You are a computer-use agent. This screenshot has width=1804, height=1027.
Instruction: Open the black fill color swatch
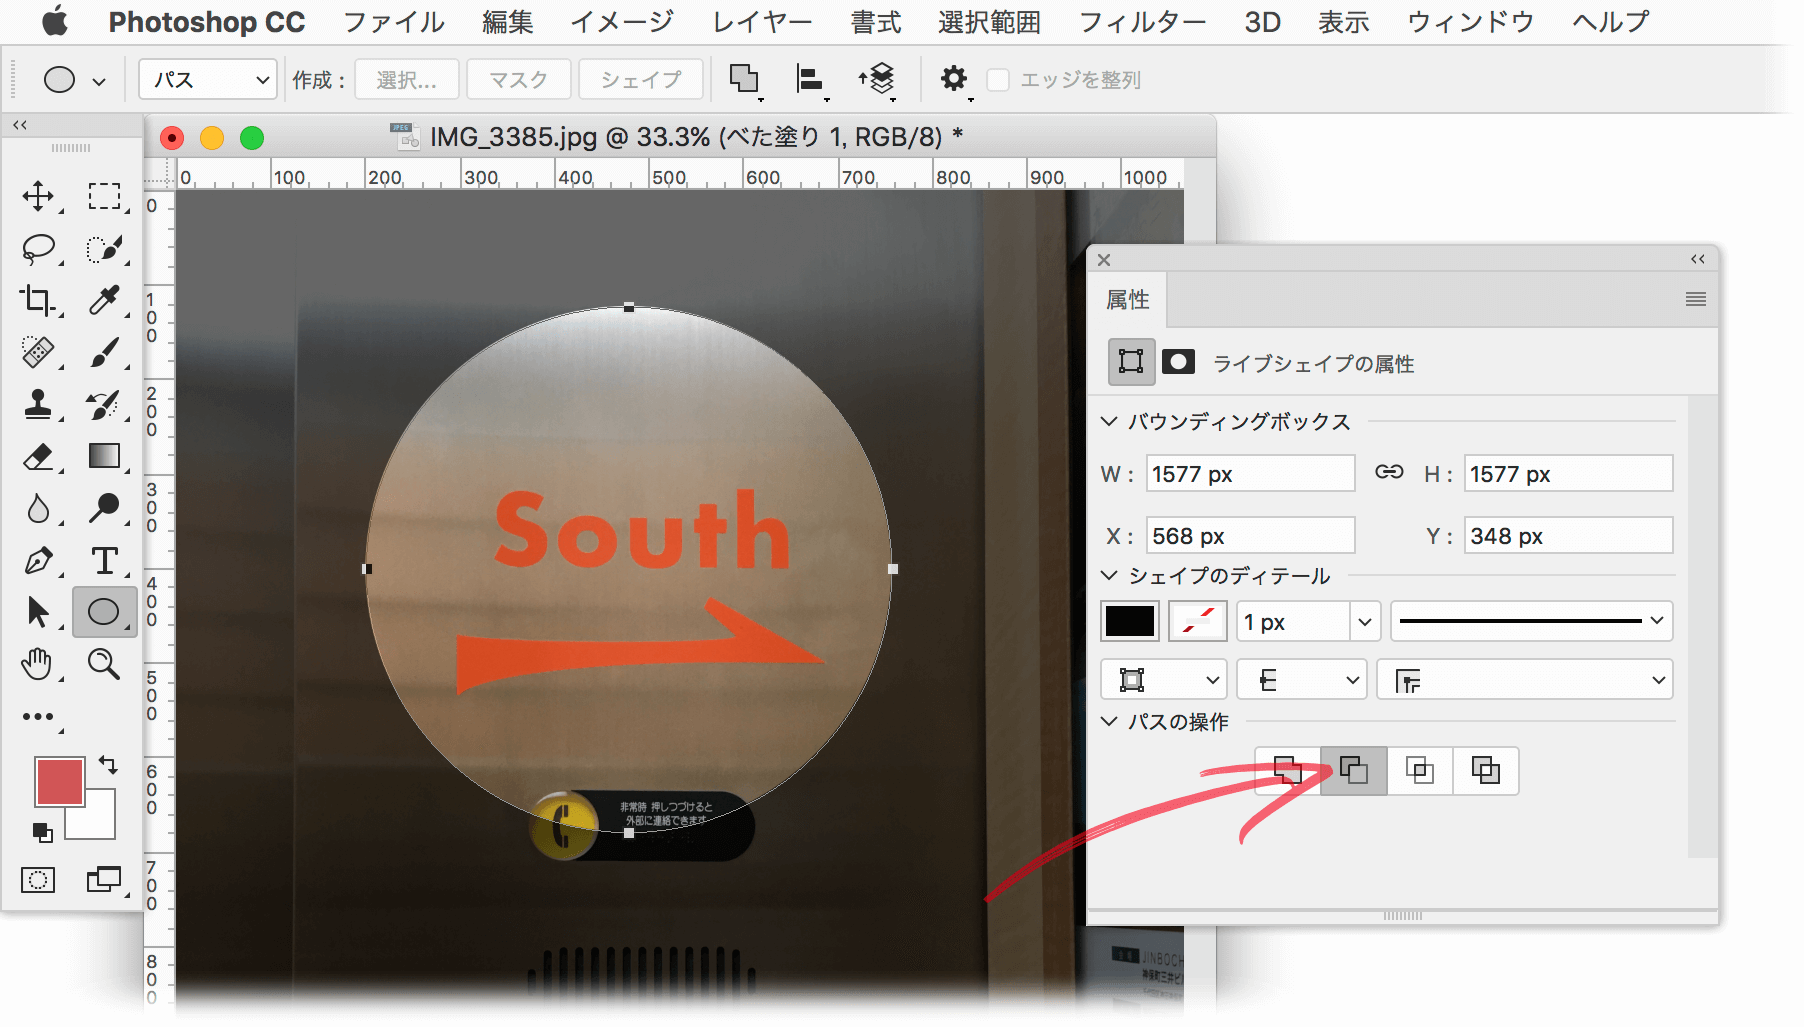click(x=1130, y=621)
